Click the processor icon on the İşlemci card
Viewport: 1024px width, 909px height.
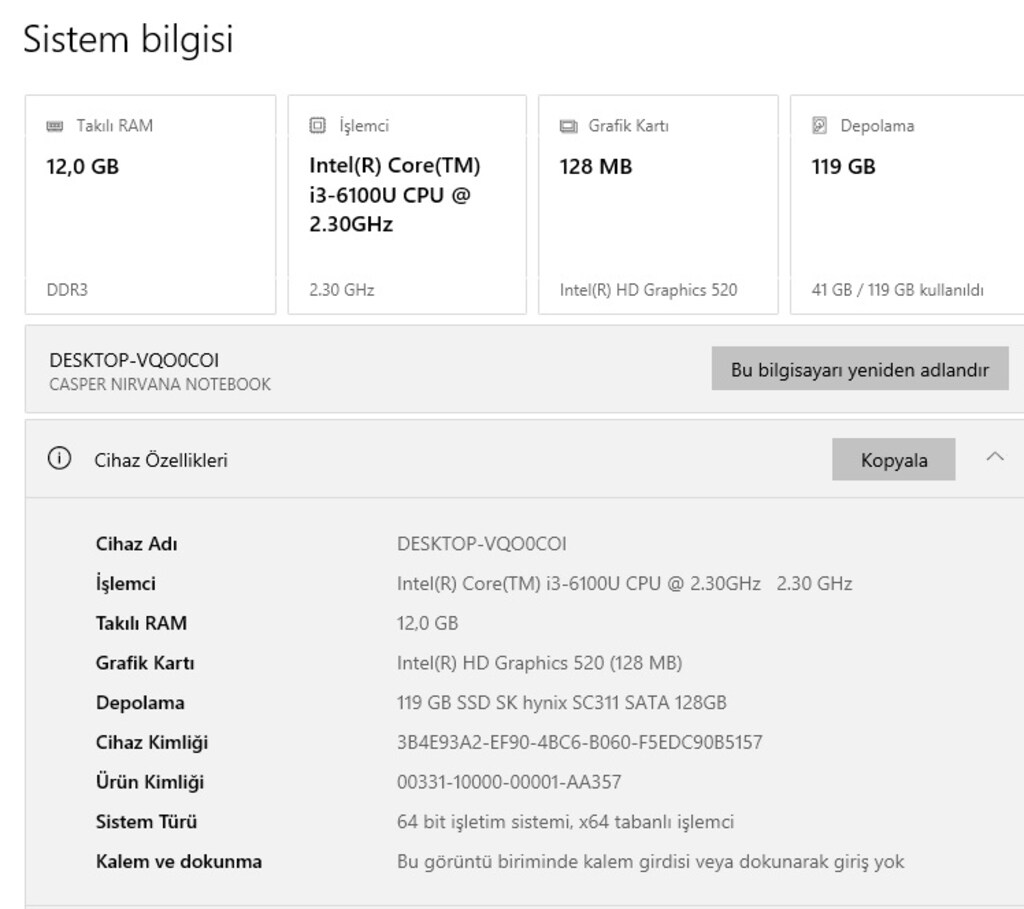[x=317, y=125]
